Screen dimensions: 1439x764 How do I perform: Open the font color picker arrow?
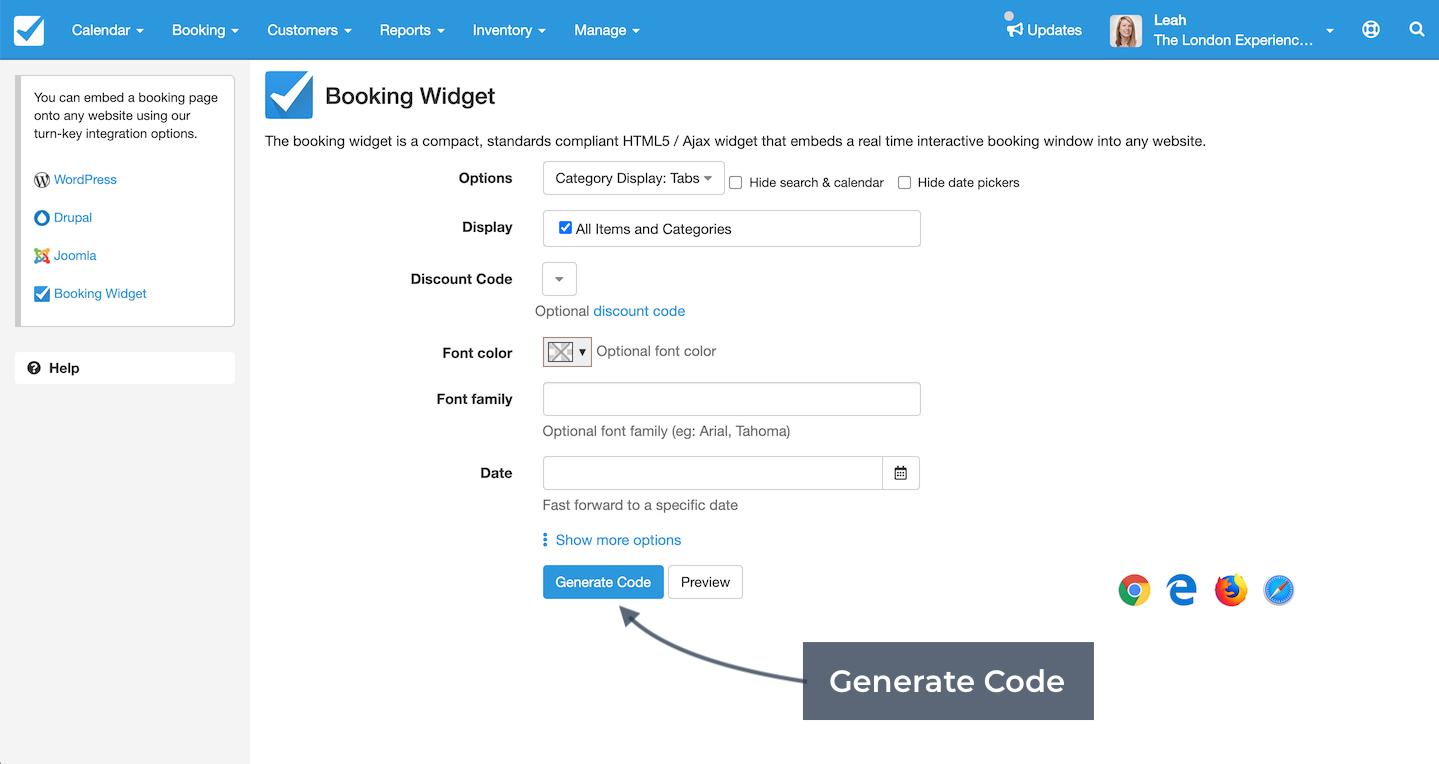click(x=583, y=352)
